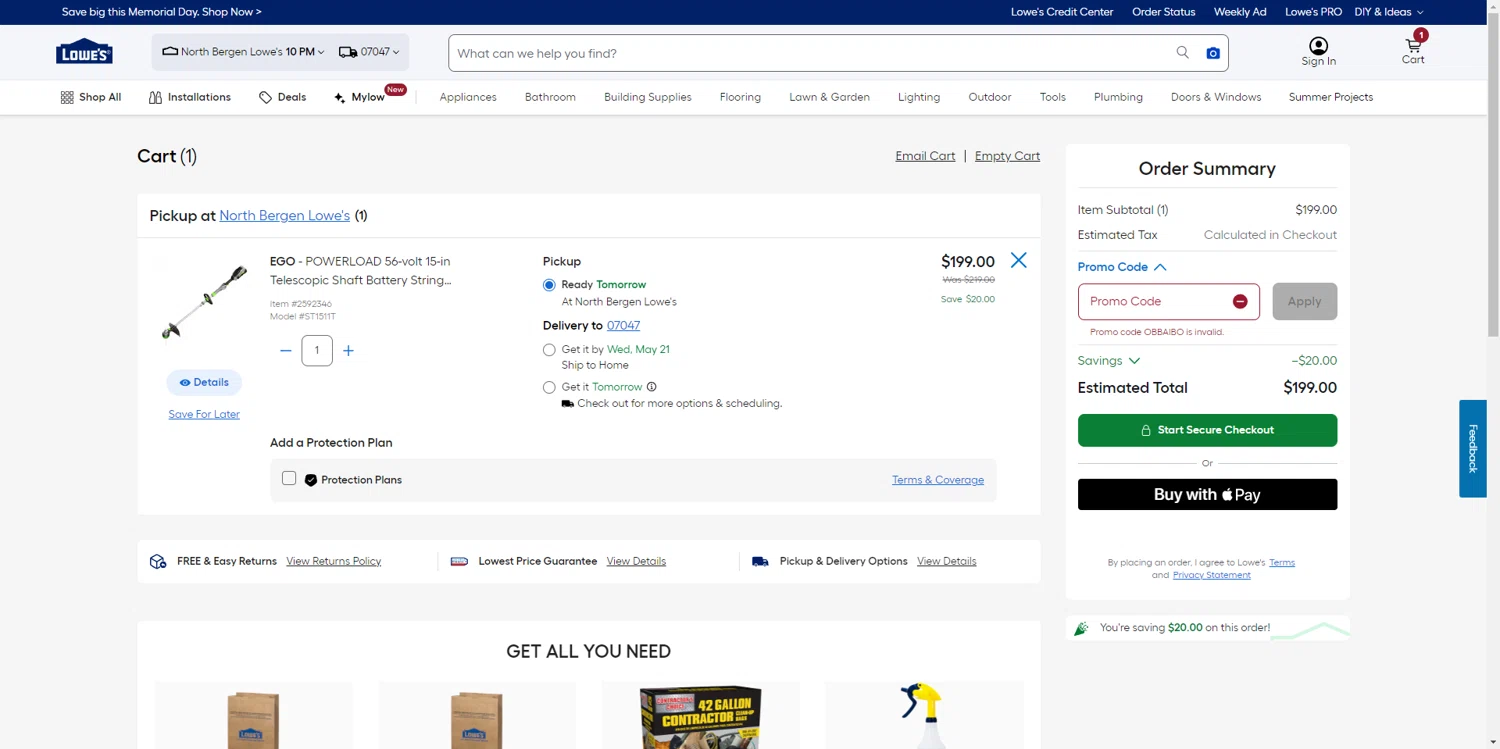Click Free & Easy Returns box icon
The width and height of the screenshot is (1500, 749).
click(158, 561)
